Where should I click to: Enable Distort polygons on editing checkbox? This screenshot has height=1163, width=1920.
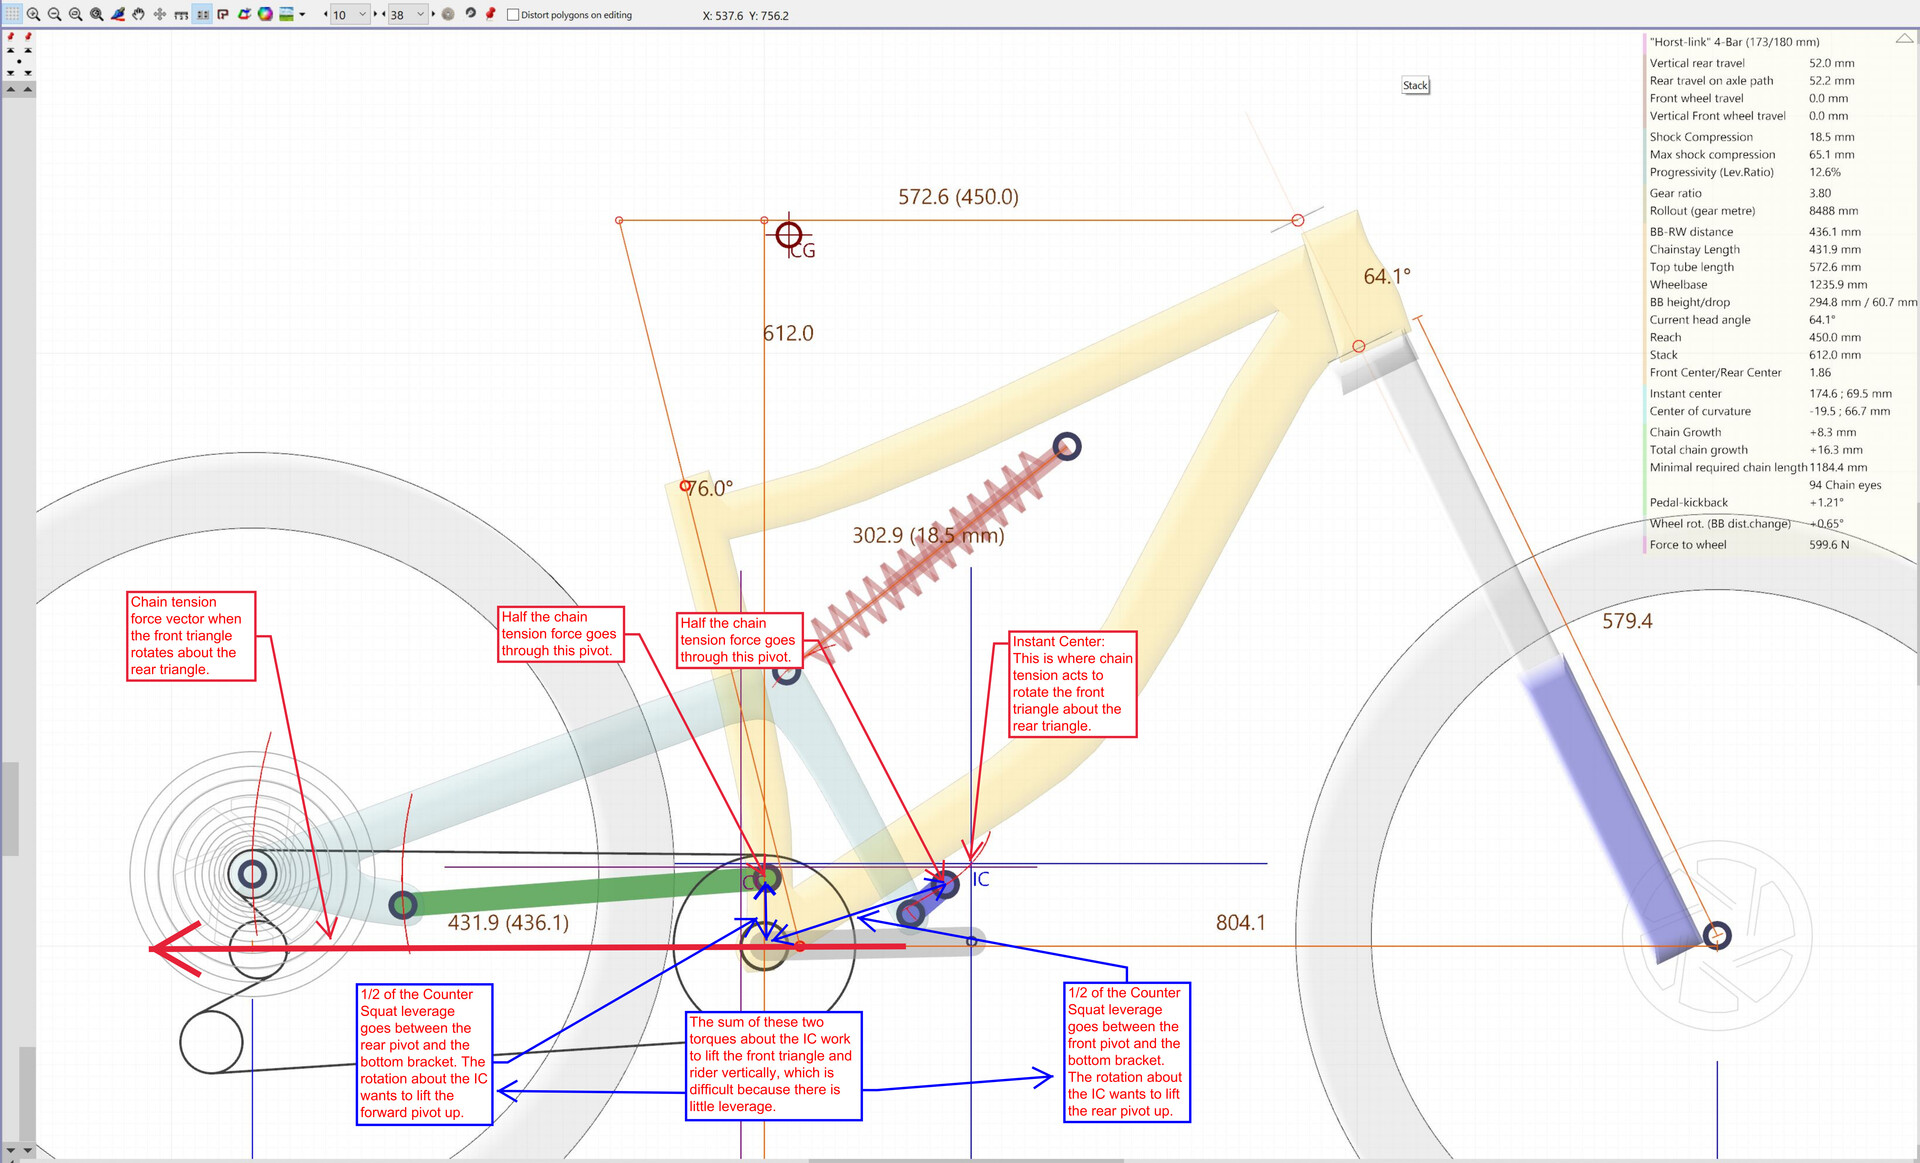(x=513, y=15)
